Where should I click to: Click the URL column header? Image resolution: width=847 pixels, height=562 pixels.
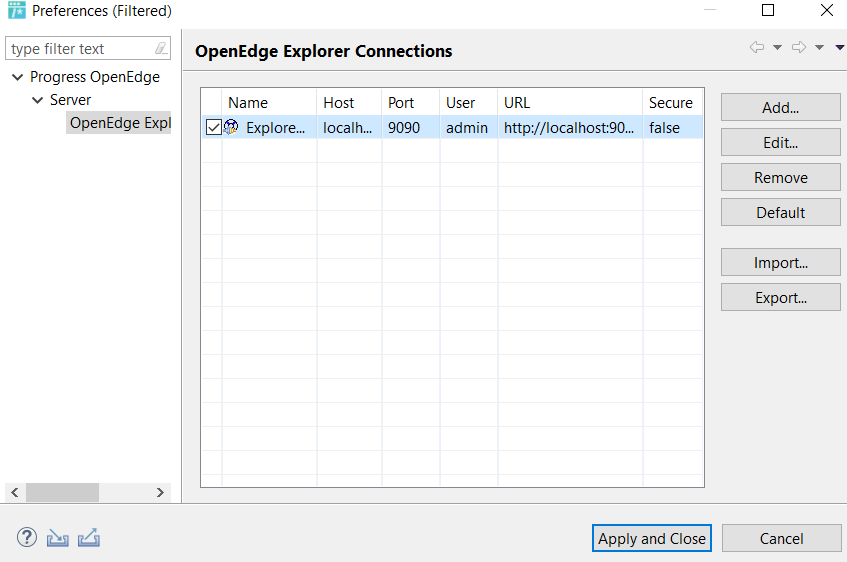570,102
